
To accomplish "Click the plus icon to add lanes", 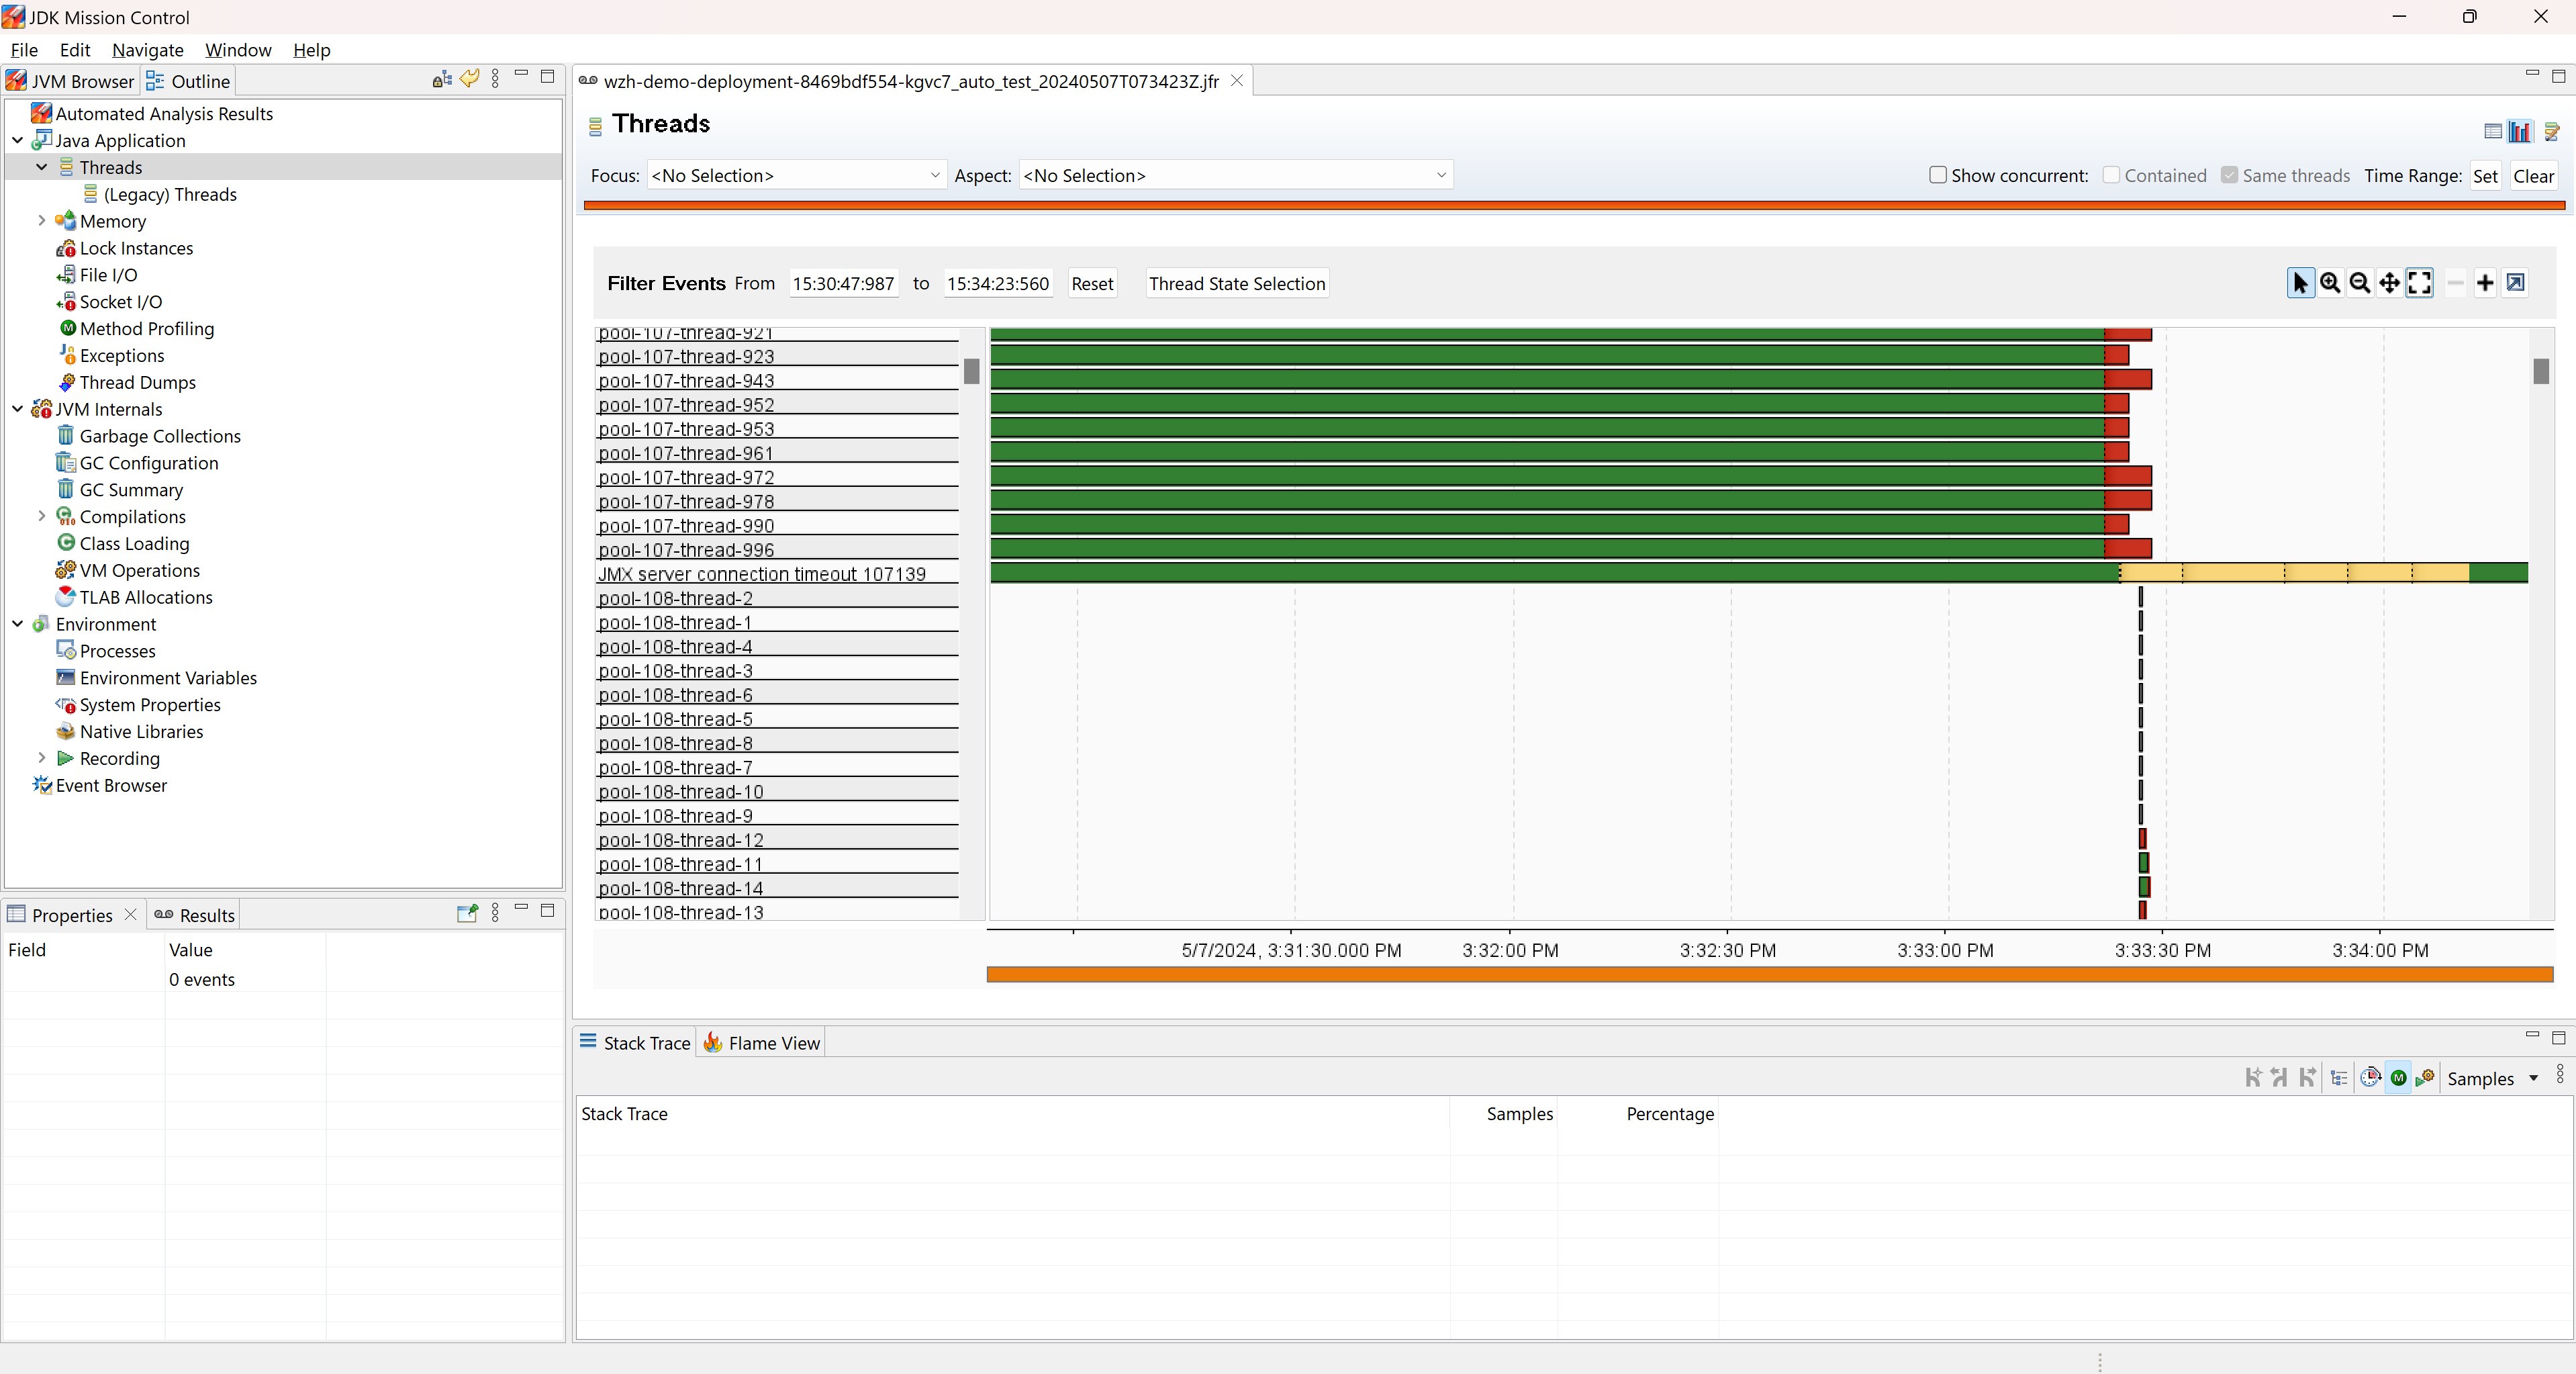I will click(2484, 283).
